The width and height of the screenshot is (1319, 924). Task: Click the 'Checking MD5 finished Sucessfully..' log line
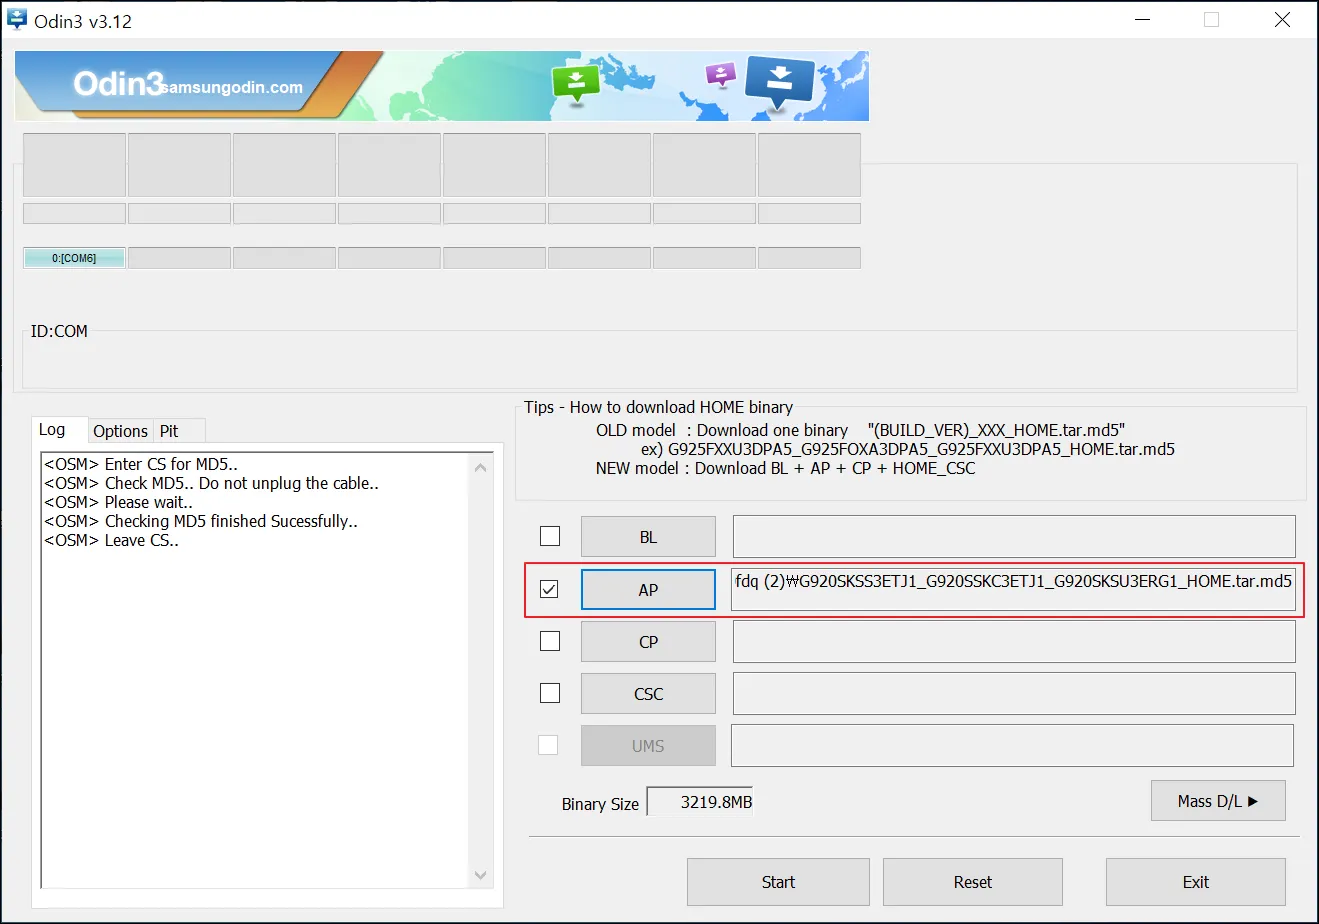201,521
